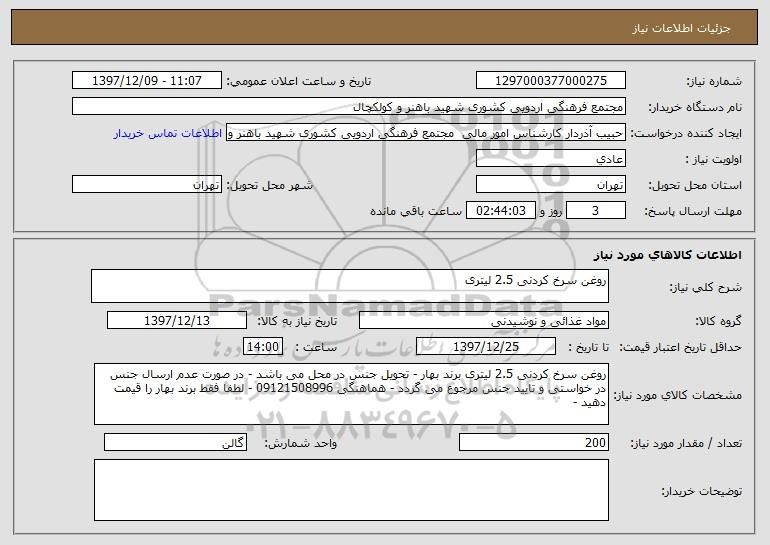The width and height of the screenshot is (770, 545).
Task: Select the goods group field مواد غذائی و نوشیدنی
Action: click(x=484, y=321)
